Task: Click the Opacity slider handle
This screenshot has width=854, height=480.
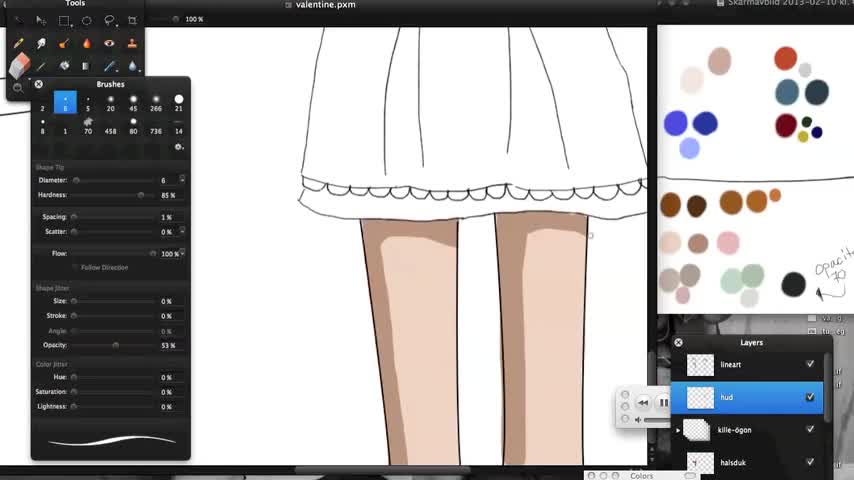Action: pos(115,345)
